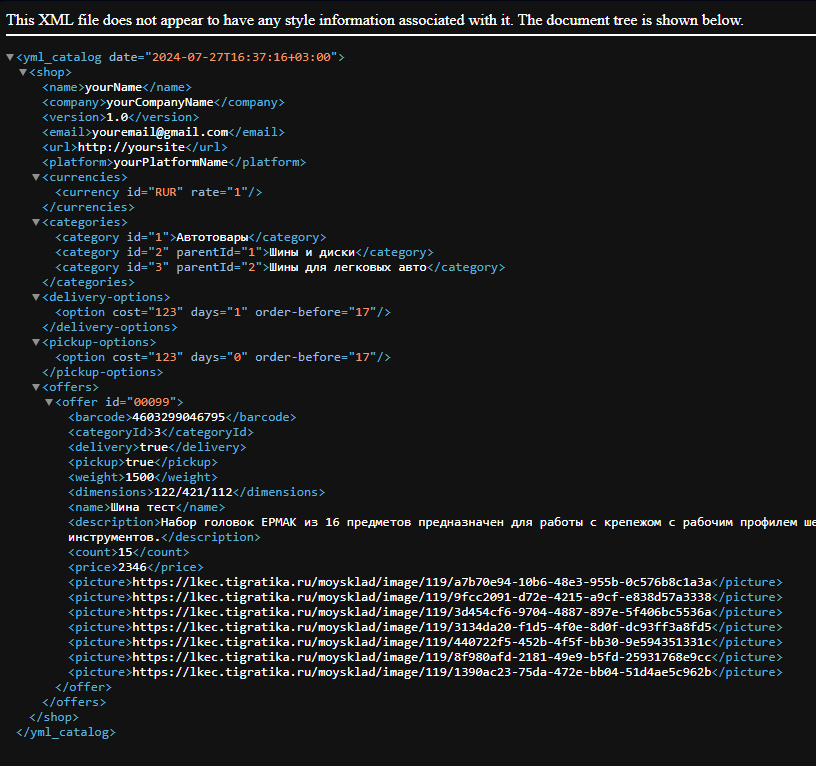
Task: Click the closing </pickup-options> tag
Action: 103,373
